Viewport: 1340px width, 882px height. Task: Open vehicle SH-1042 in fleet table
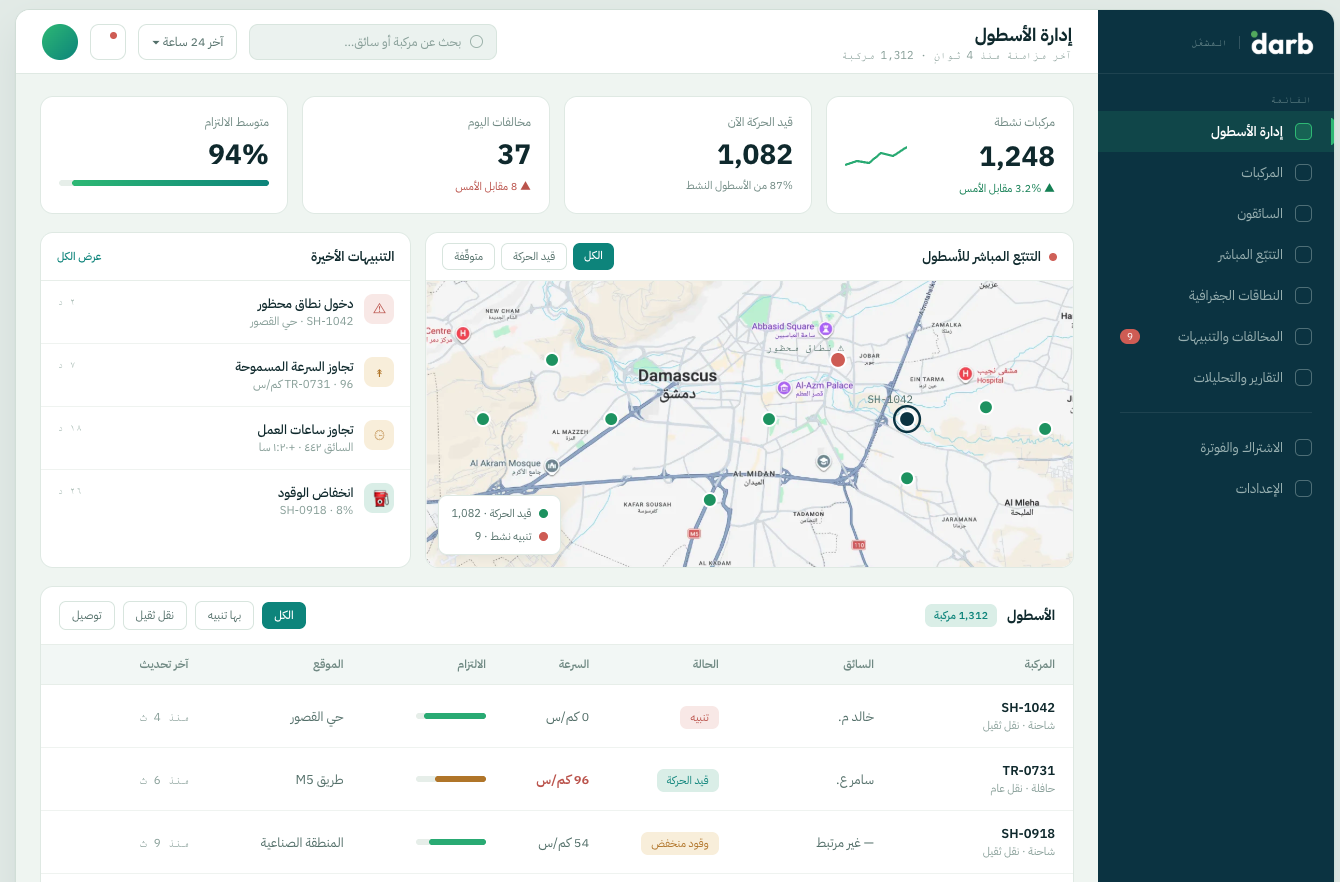(x=557, y=716)
